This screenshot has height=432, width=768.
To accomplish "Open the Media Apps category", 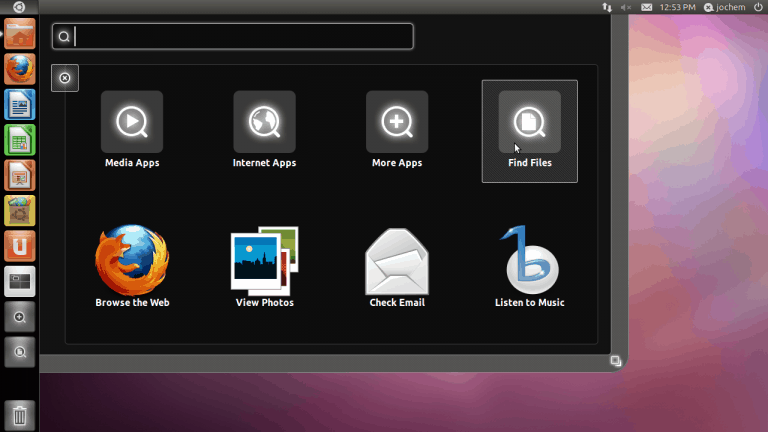I will [132, 130].
